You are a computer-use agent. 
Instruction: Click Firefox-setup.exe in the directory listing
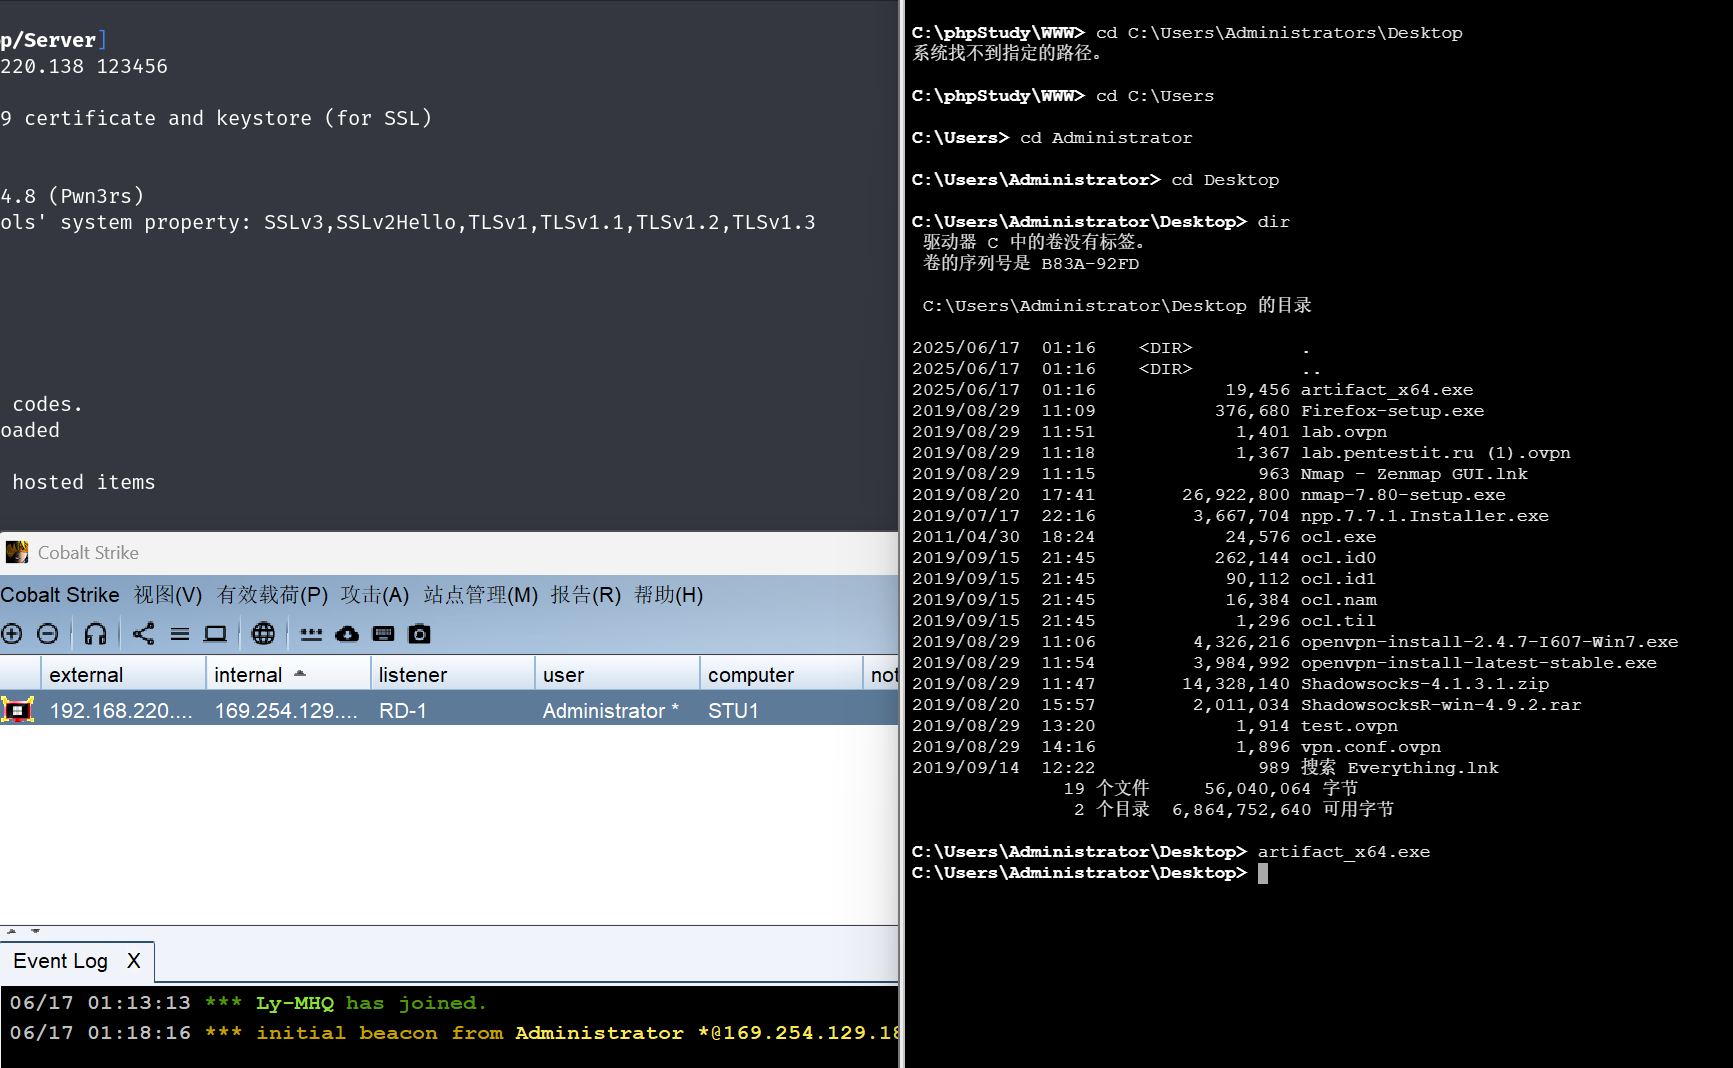point(1392,411)
